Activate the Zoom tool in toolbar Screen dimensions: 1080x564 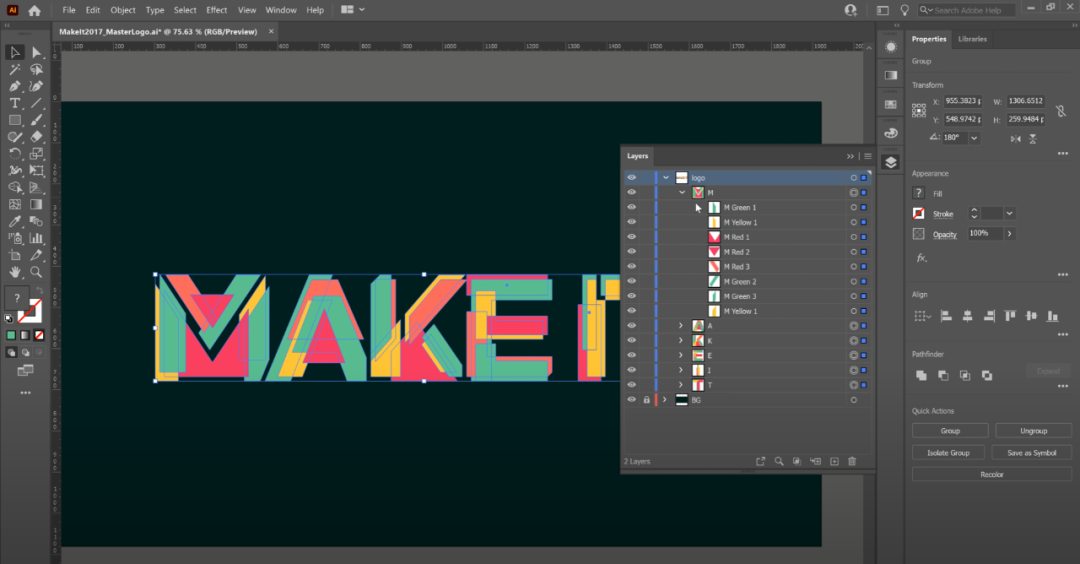pos(36,272)
